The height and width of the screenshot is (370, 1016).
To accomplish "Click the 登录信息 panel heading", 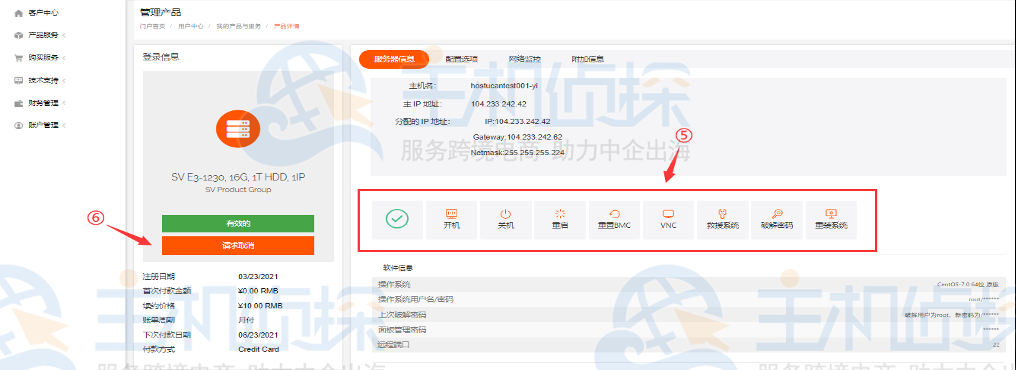I will 161,57.
